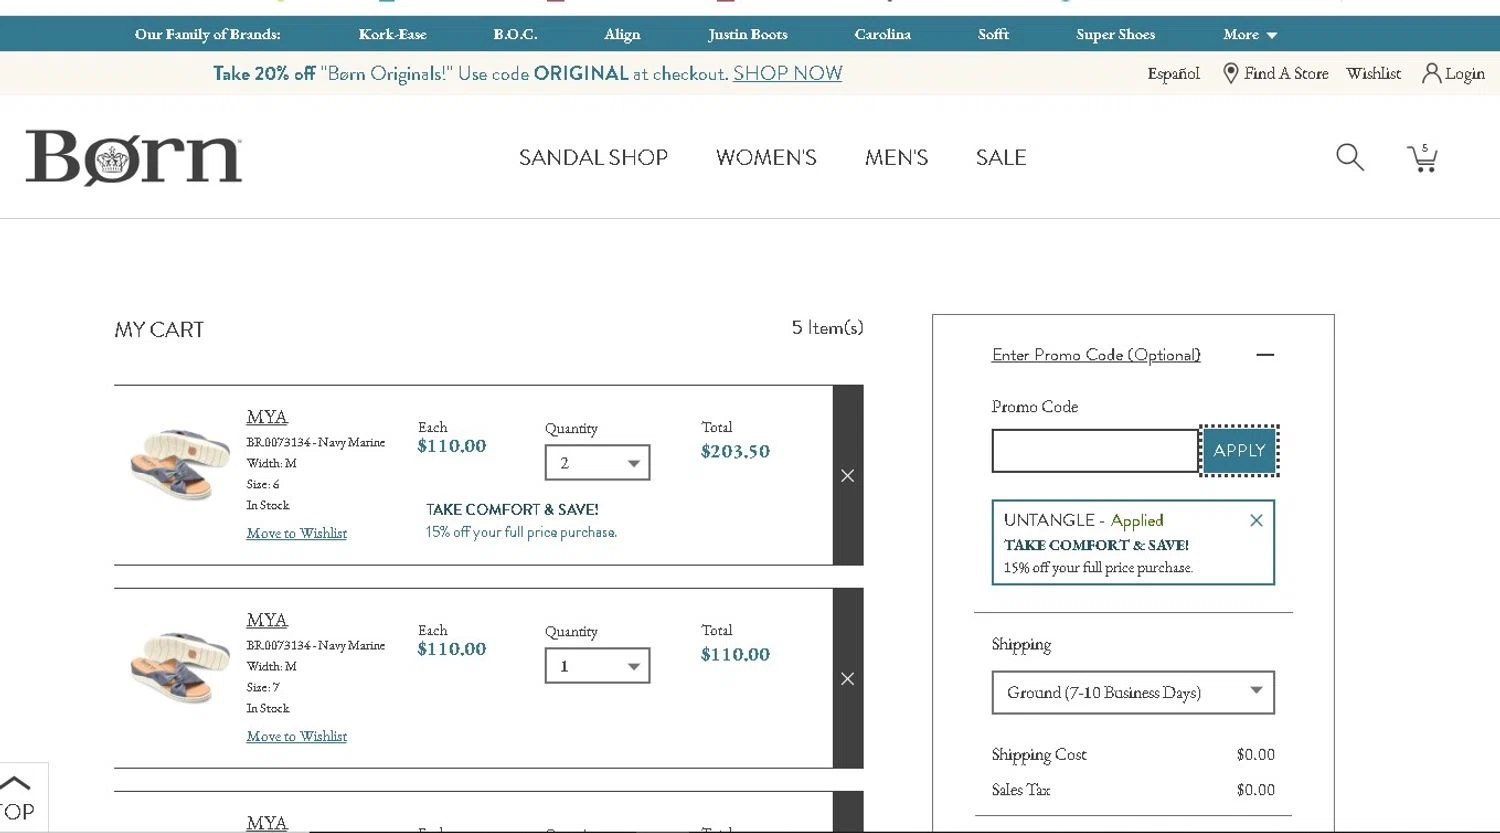Click SHOP NOW in promo banner
The width and height of the screenshot is (1500, 833).
(787, 73)
